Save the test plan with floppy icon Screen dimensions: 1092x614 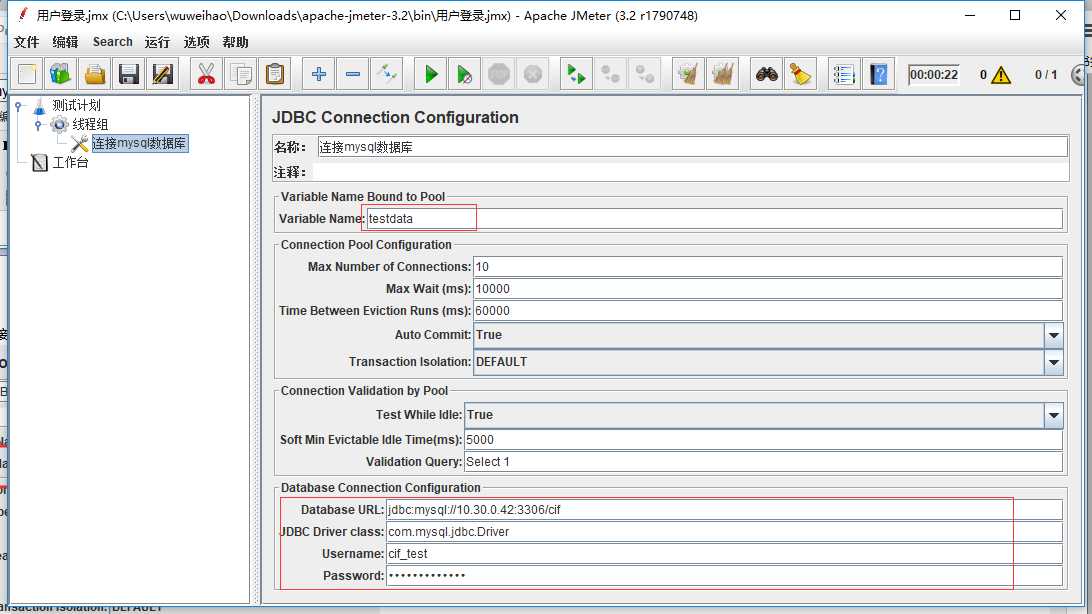(129, 74)
